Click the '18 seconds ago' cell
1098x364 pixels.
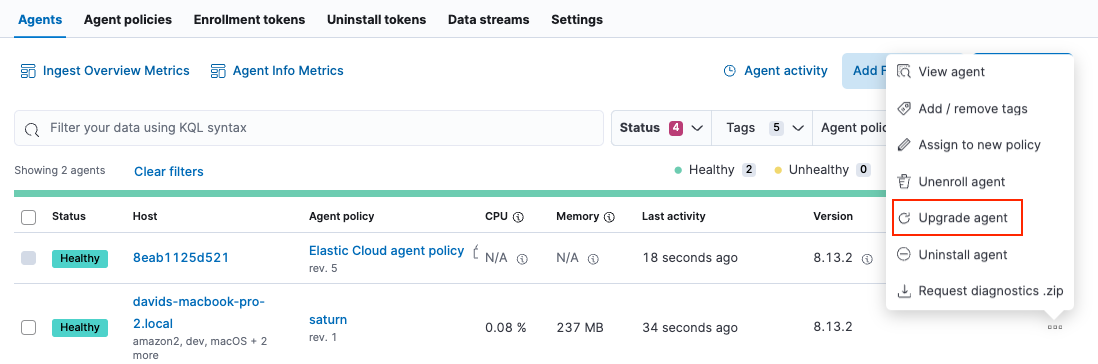690,258
